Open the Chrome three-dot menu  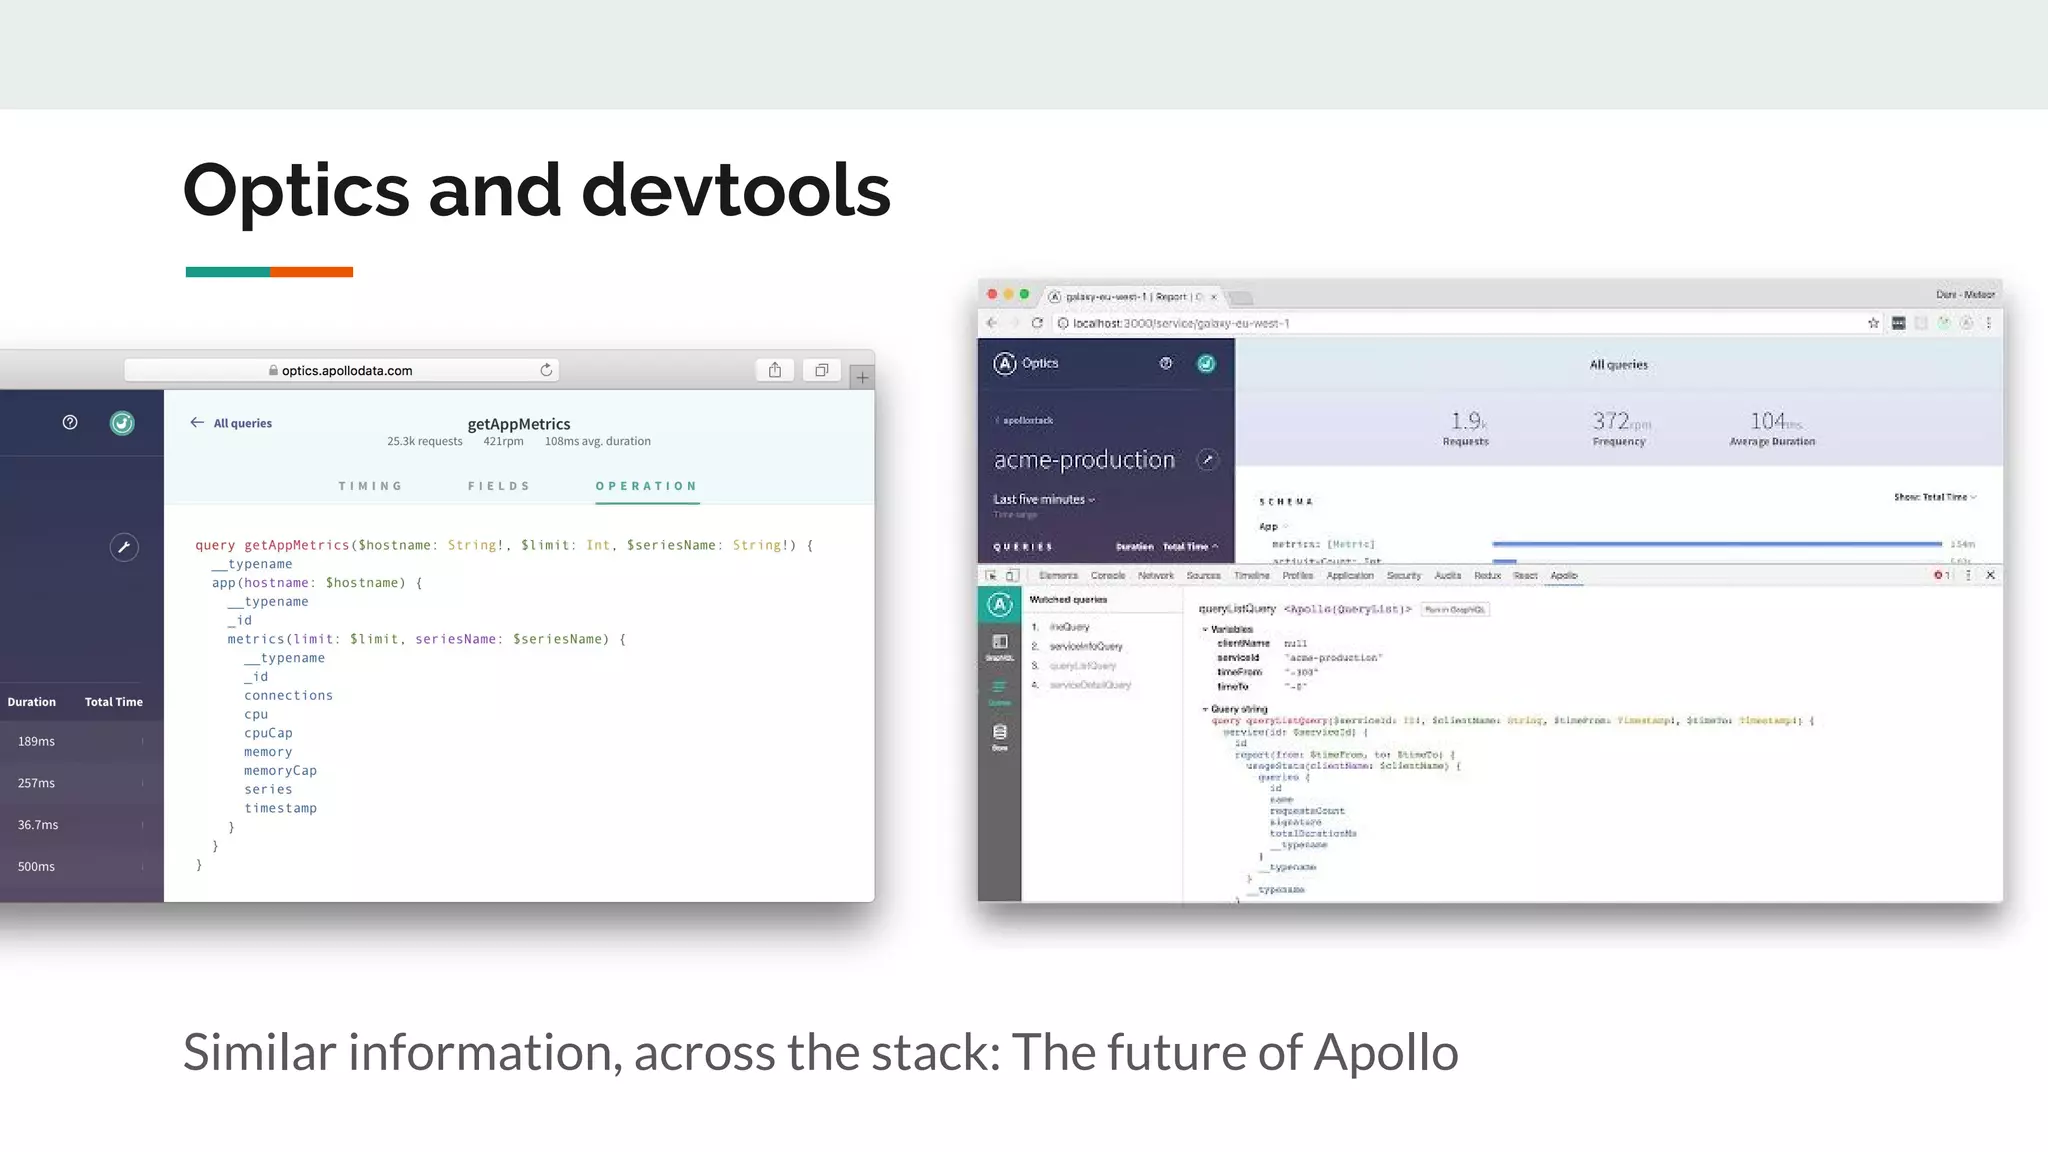click(1989, 323)
